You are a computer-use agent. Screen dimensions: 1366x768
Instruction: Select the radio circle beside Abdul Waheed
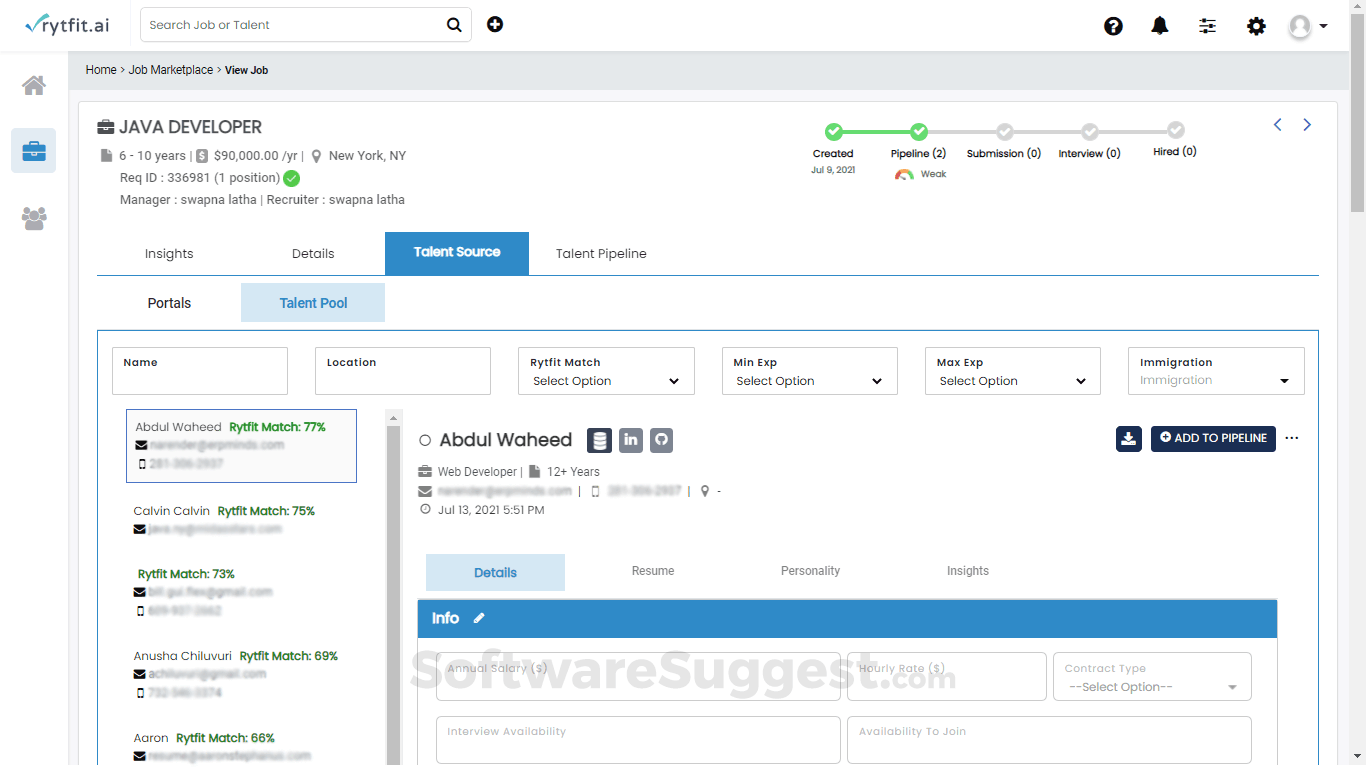click(425, 440)
